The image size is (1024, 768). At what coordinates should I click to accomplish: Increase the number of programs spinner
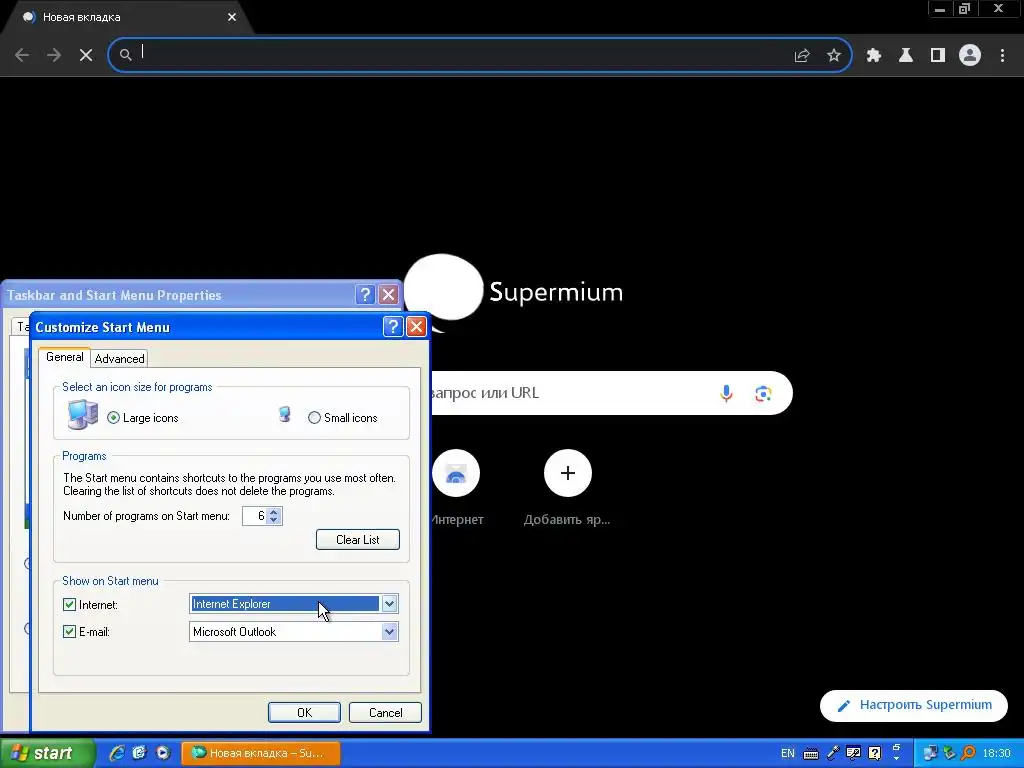(274, 511)
